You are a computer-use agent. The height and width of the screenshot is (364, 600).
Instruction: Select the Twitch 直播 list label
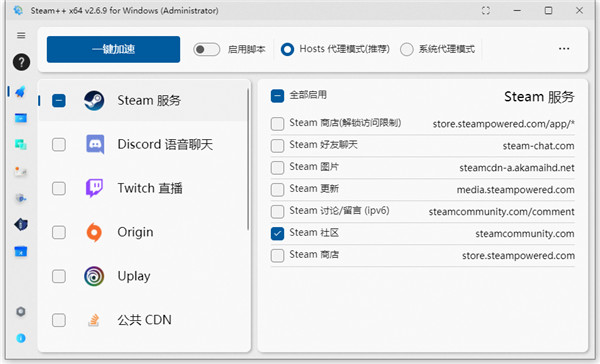pyautogui.click(x=150, y=188)
